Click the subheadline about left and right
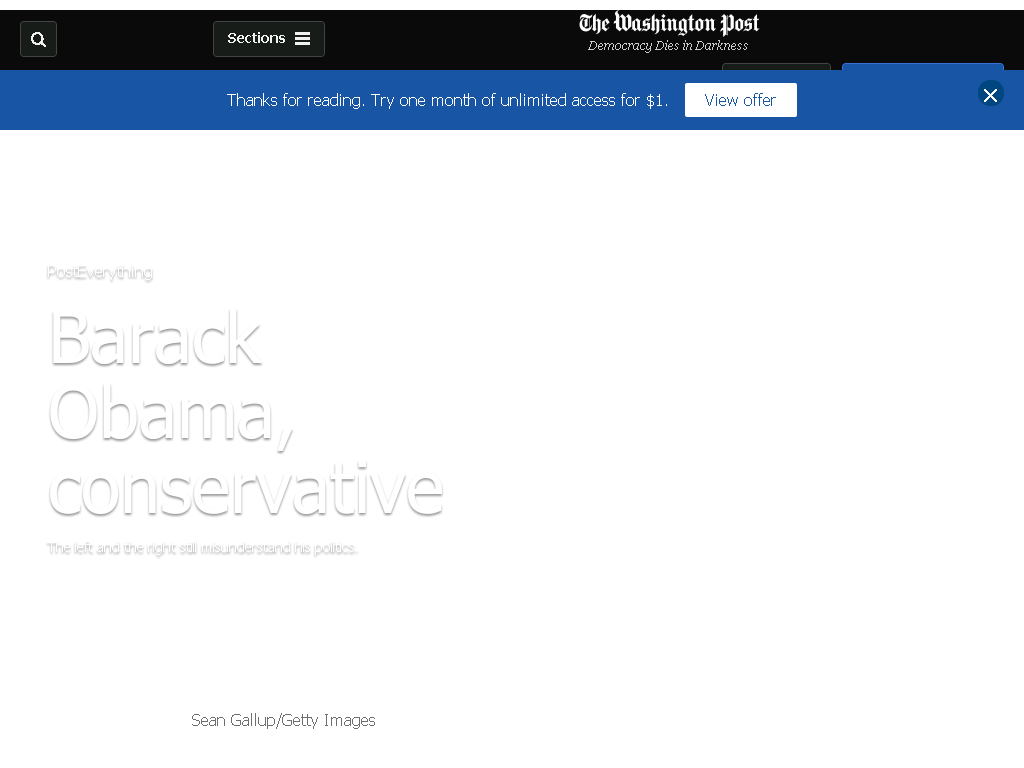The width and height of the screenshot is (1024, 768). click(x=202, y=548)
